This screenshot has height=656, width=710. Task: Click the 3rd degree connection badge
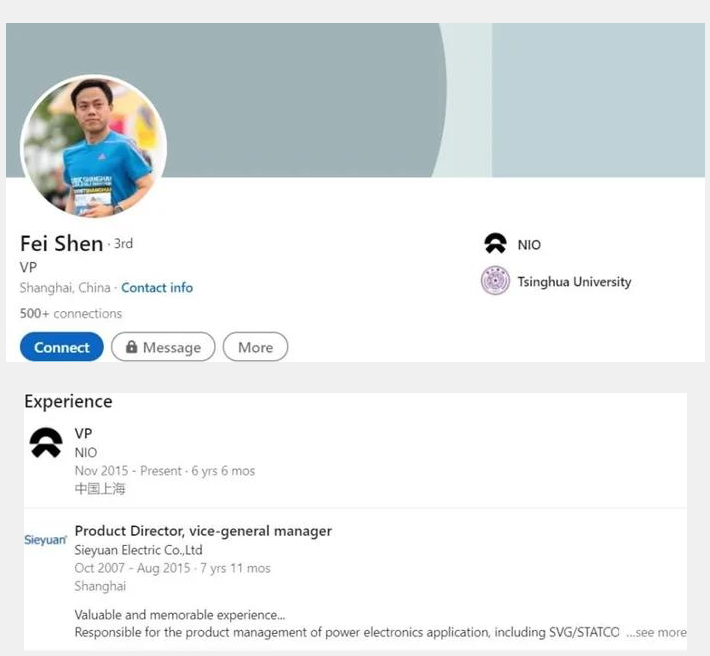coord(123,244)
